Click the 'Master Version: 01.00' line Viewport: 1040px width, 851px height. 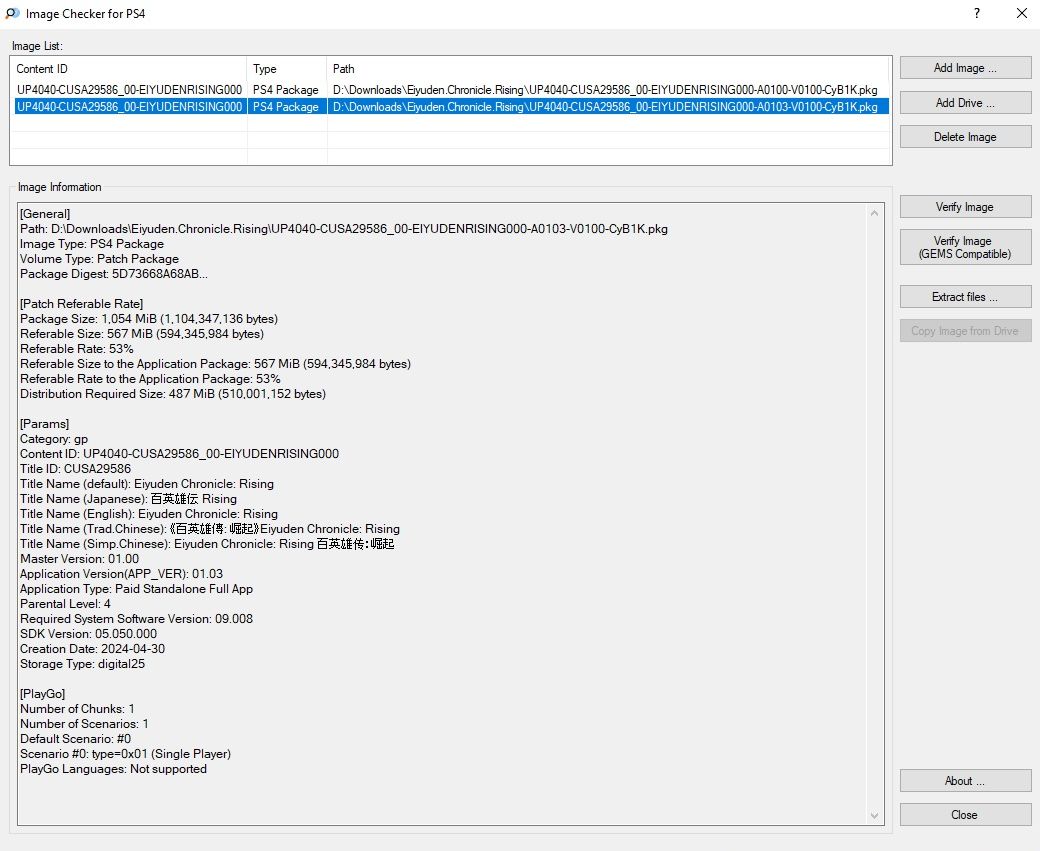(80, 558)
